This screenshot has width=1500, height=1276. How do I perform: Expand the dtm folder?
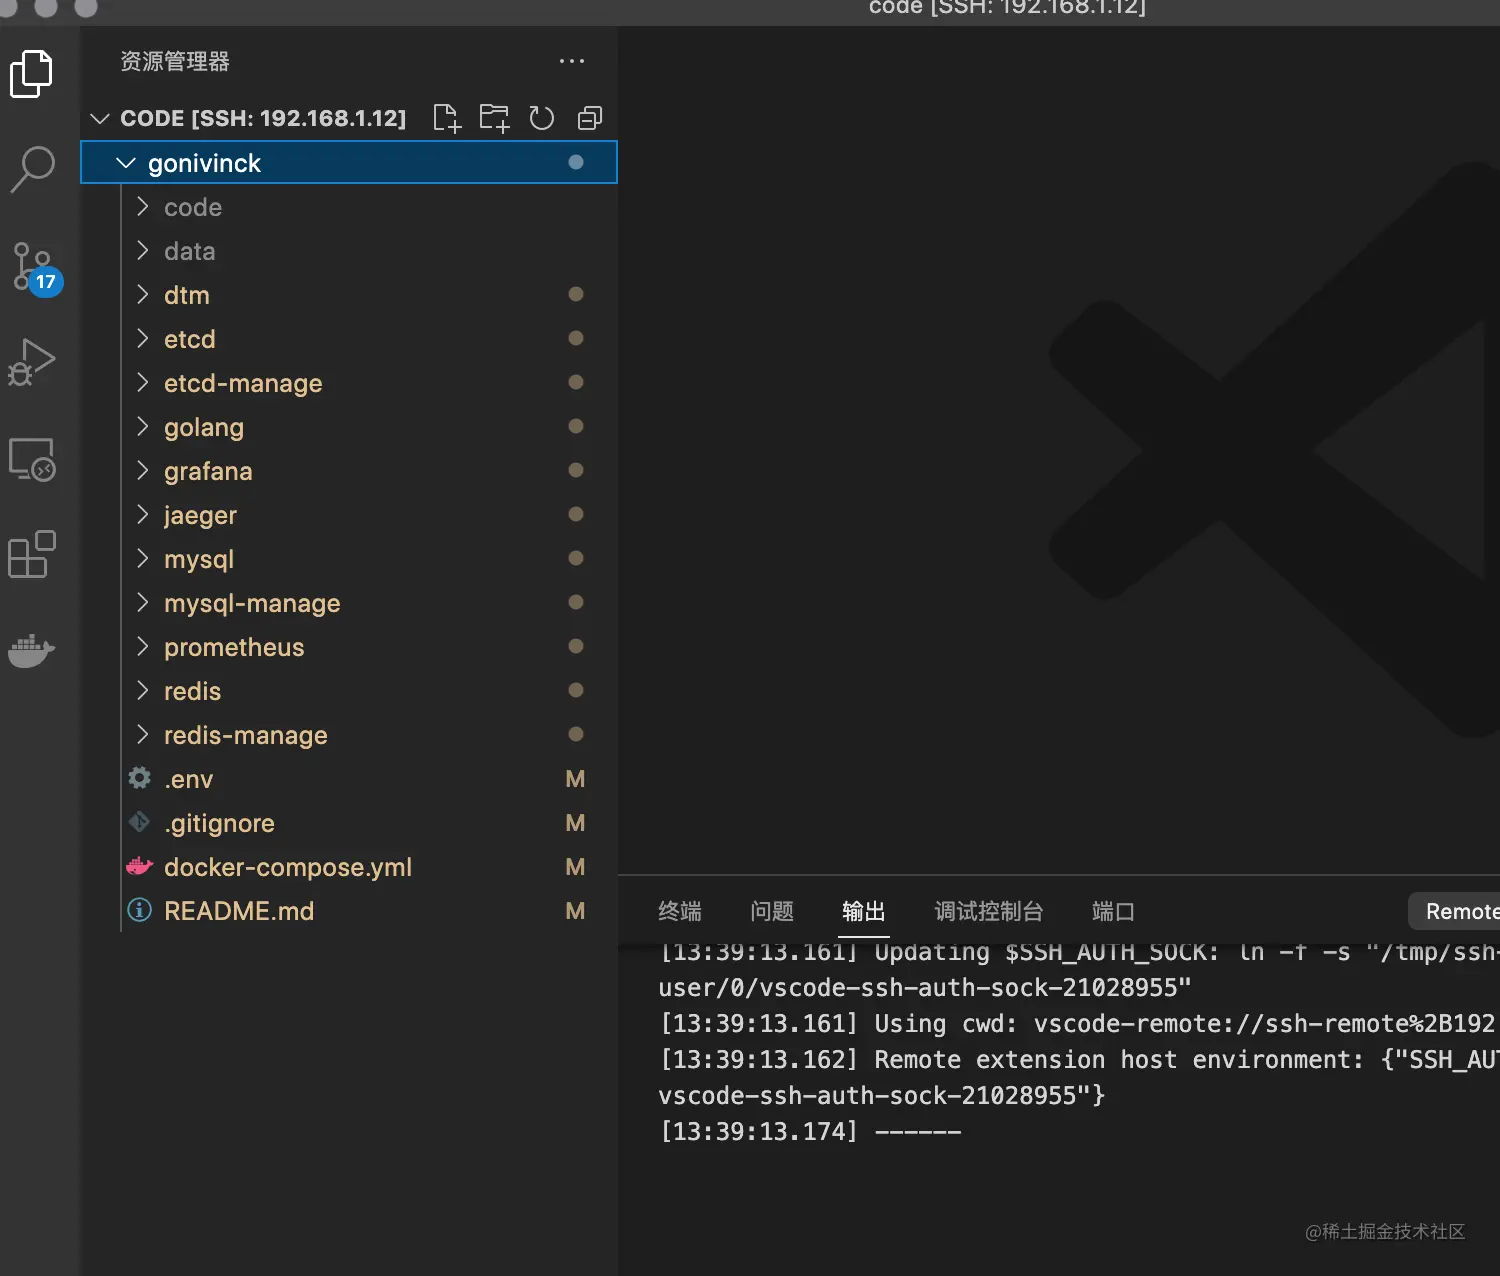(x=142, y=295)
